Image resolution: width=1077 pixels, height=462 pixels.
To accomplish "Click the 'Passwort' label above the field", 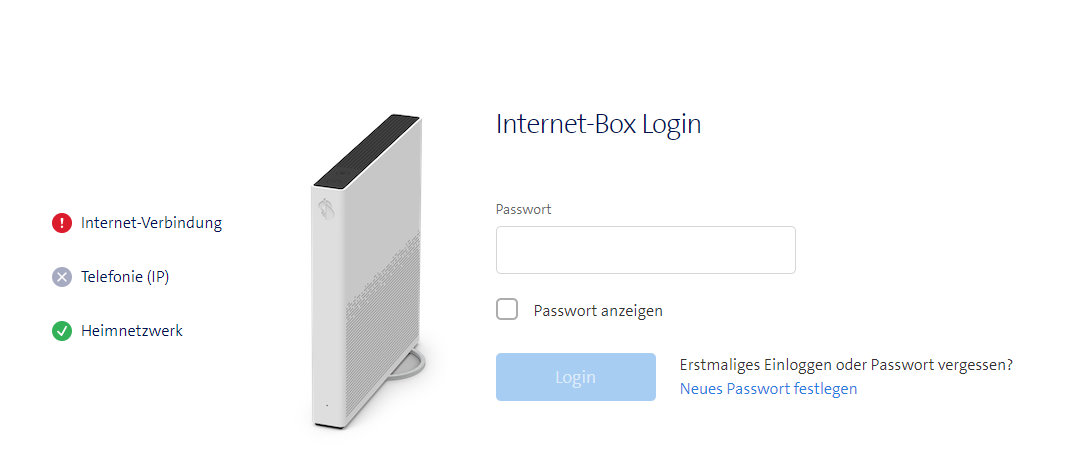I will coord(523,209).
